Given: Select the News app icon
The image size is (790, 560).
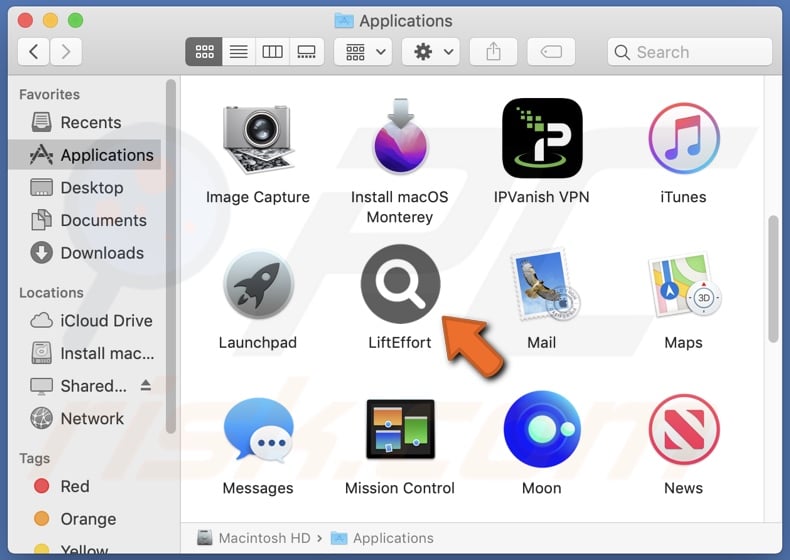Looking at the screenshot, I should [684, 429].
